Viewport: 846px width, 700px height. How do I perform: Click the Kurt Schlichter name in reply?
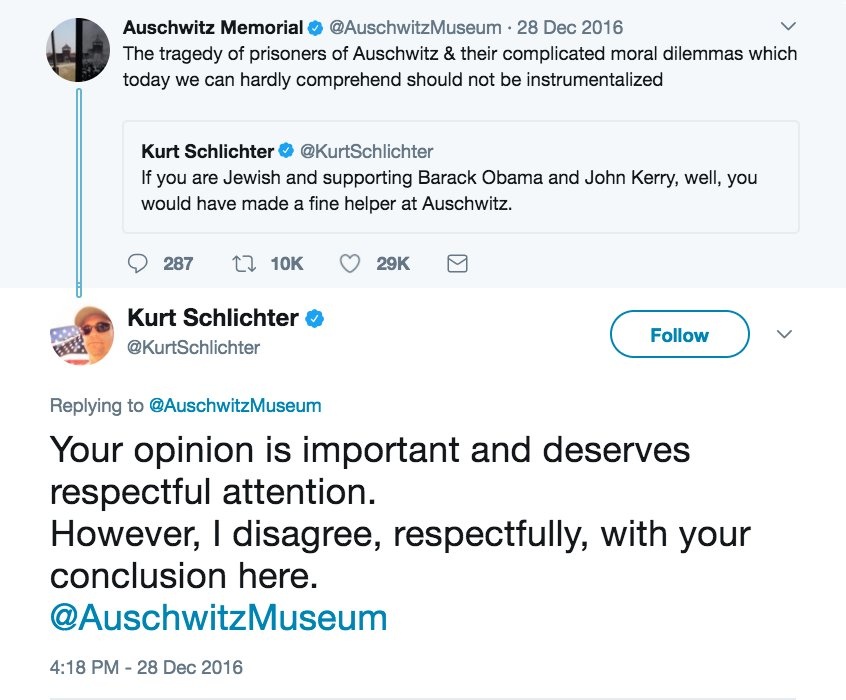(x=213, y=319)
